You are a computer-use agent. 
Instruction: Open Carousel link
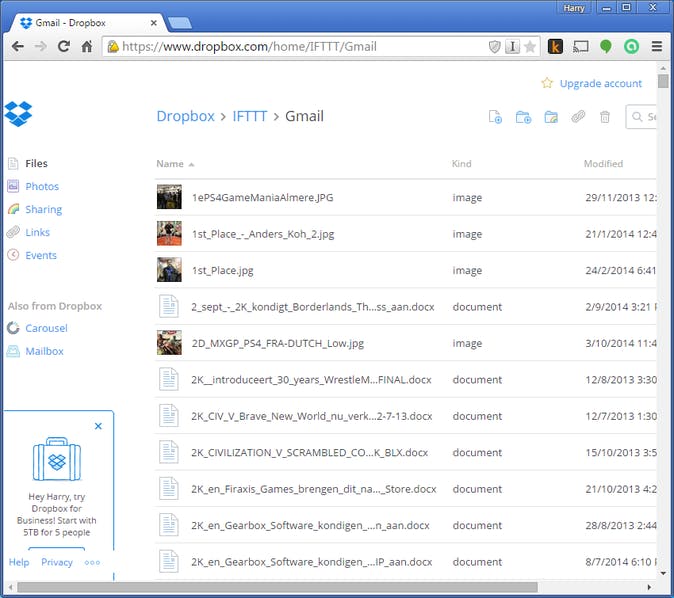pos(46,328)
